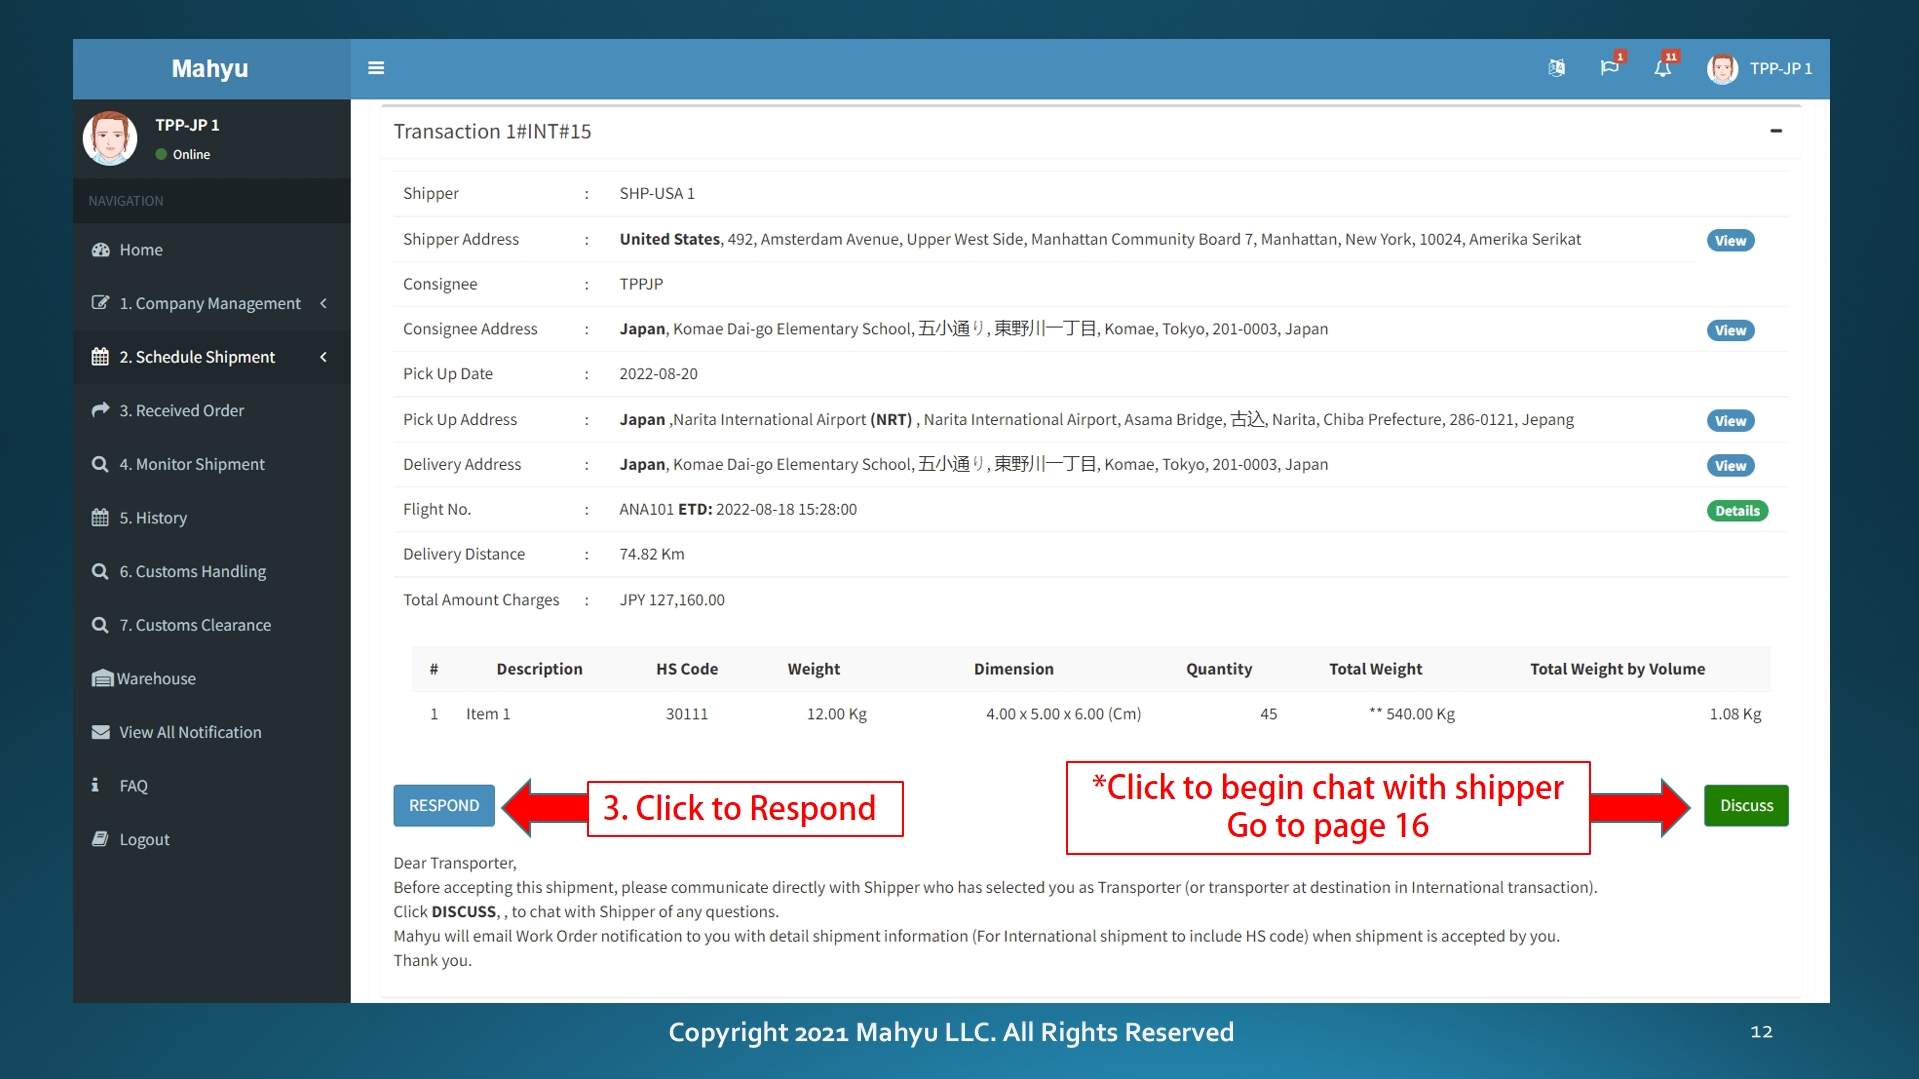This screenshot has height=1079, width=1919.
Task: View the Shipper Address details
Action: pos(1730,240)
